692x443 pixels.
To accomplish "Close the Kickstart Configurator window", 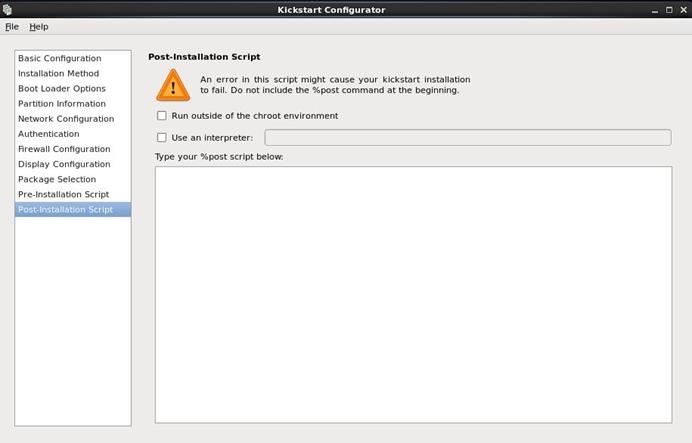I will (x=684, y=10).
